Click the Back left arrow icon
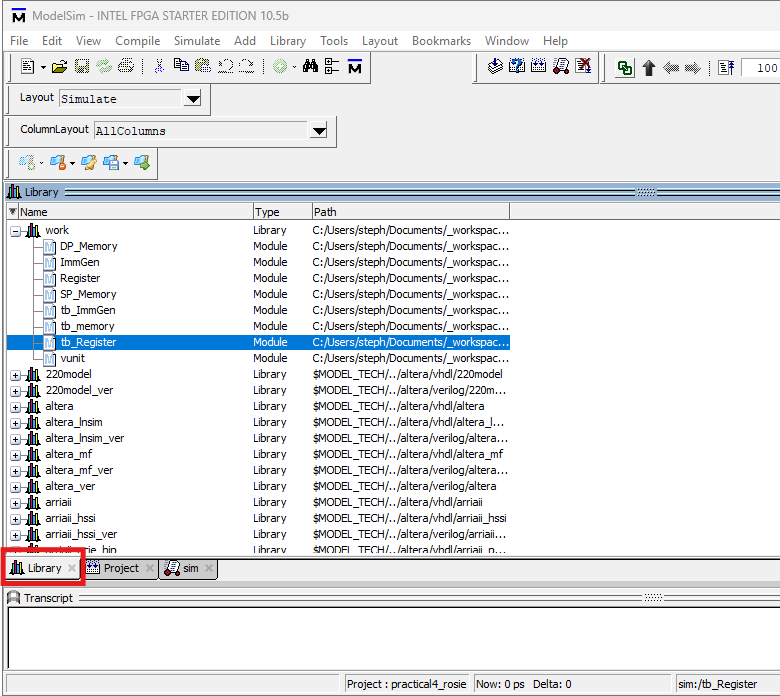 point(671,68)
